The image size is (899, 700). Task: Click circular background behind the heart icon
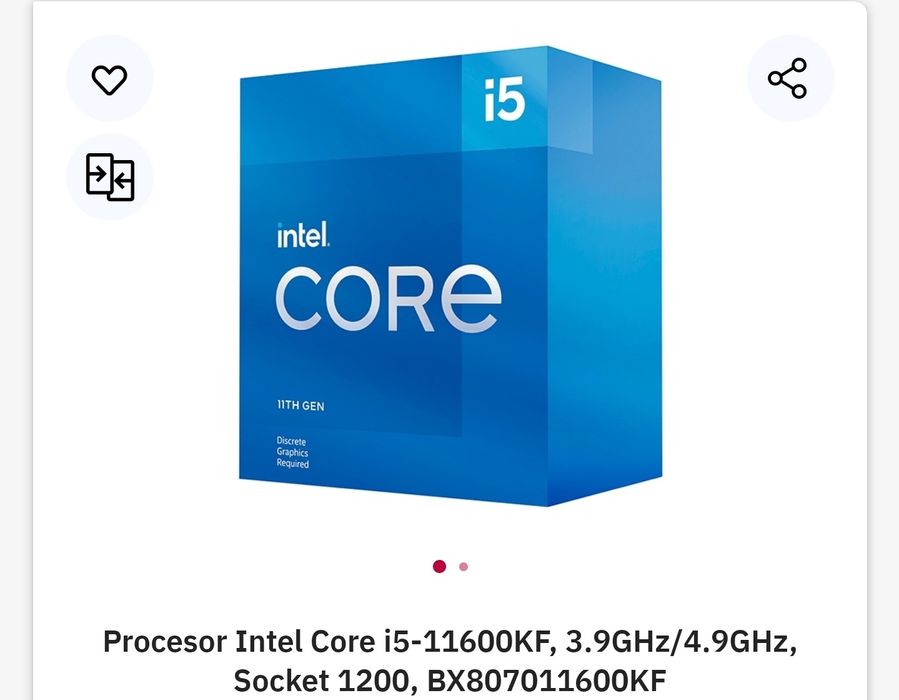coord(110,78)
